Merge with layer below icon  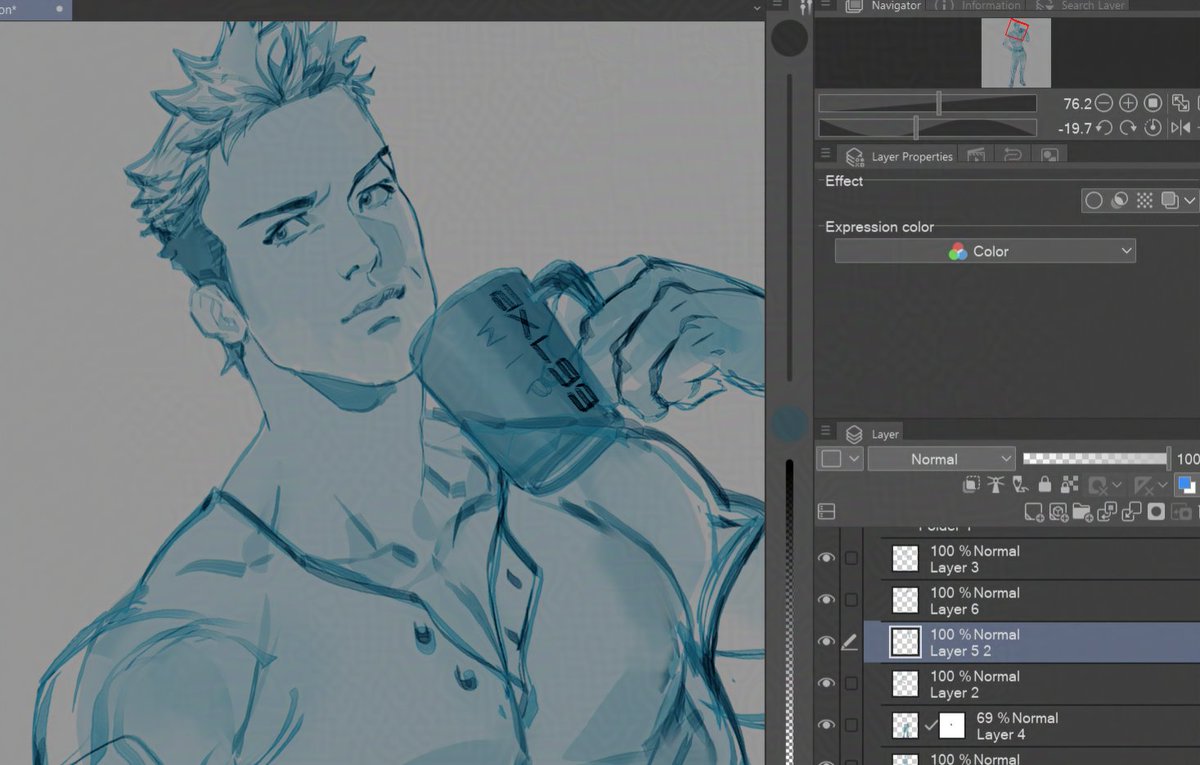coord(1132,512)
